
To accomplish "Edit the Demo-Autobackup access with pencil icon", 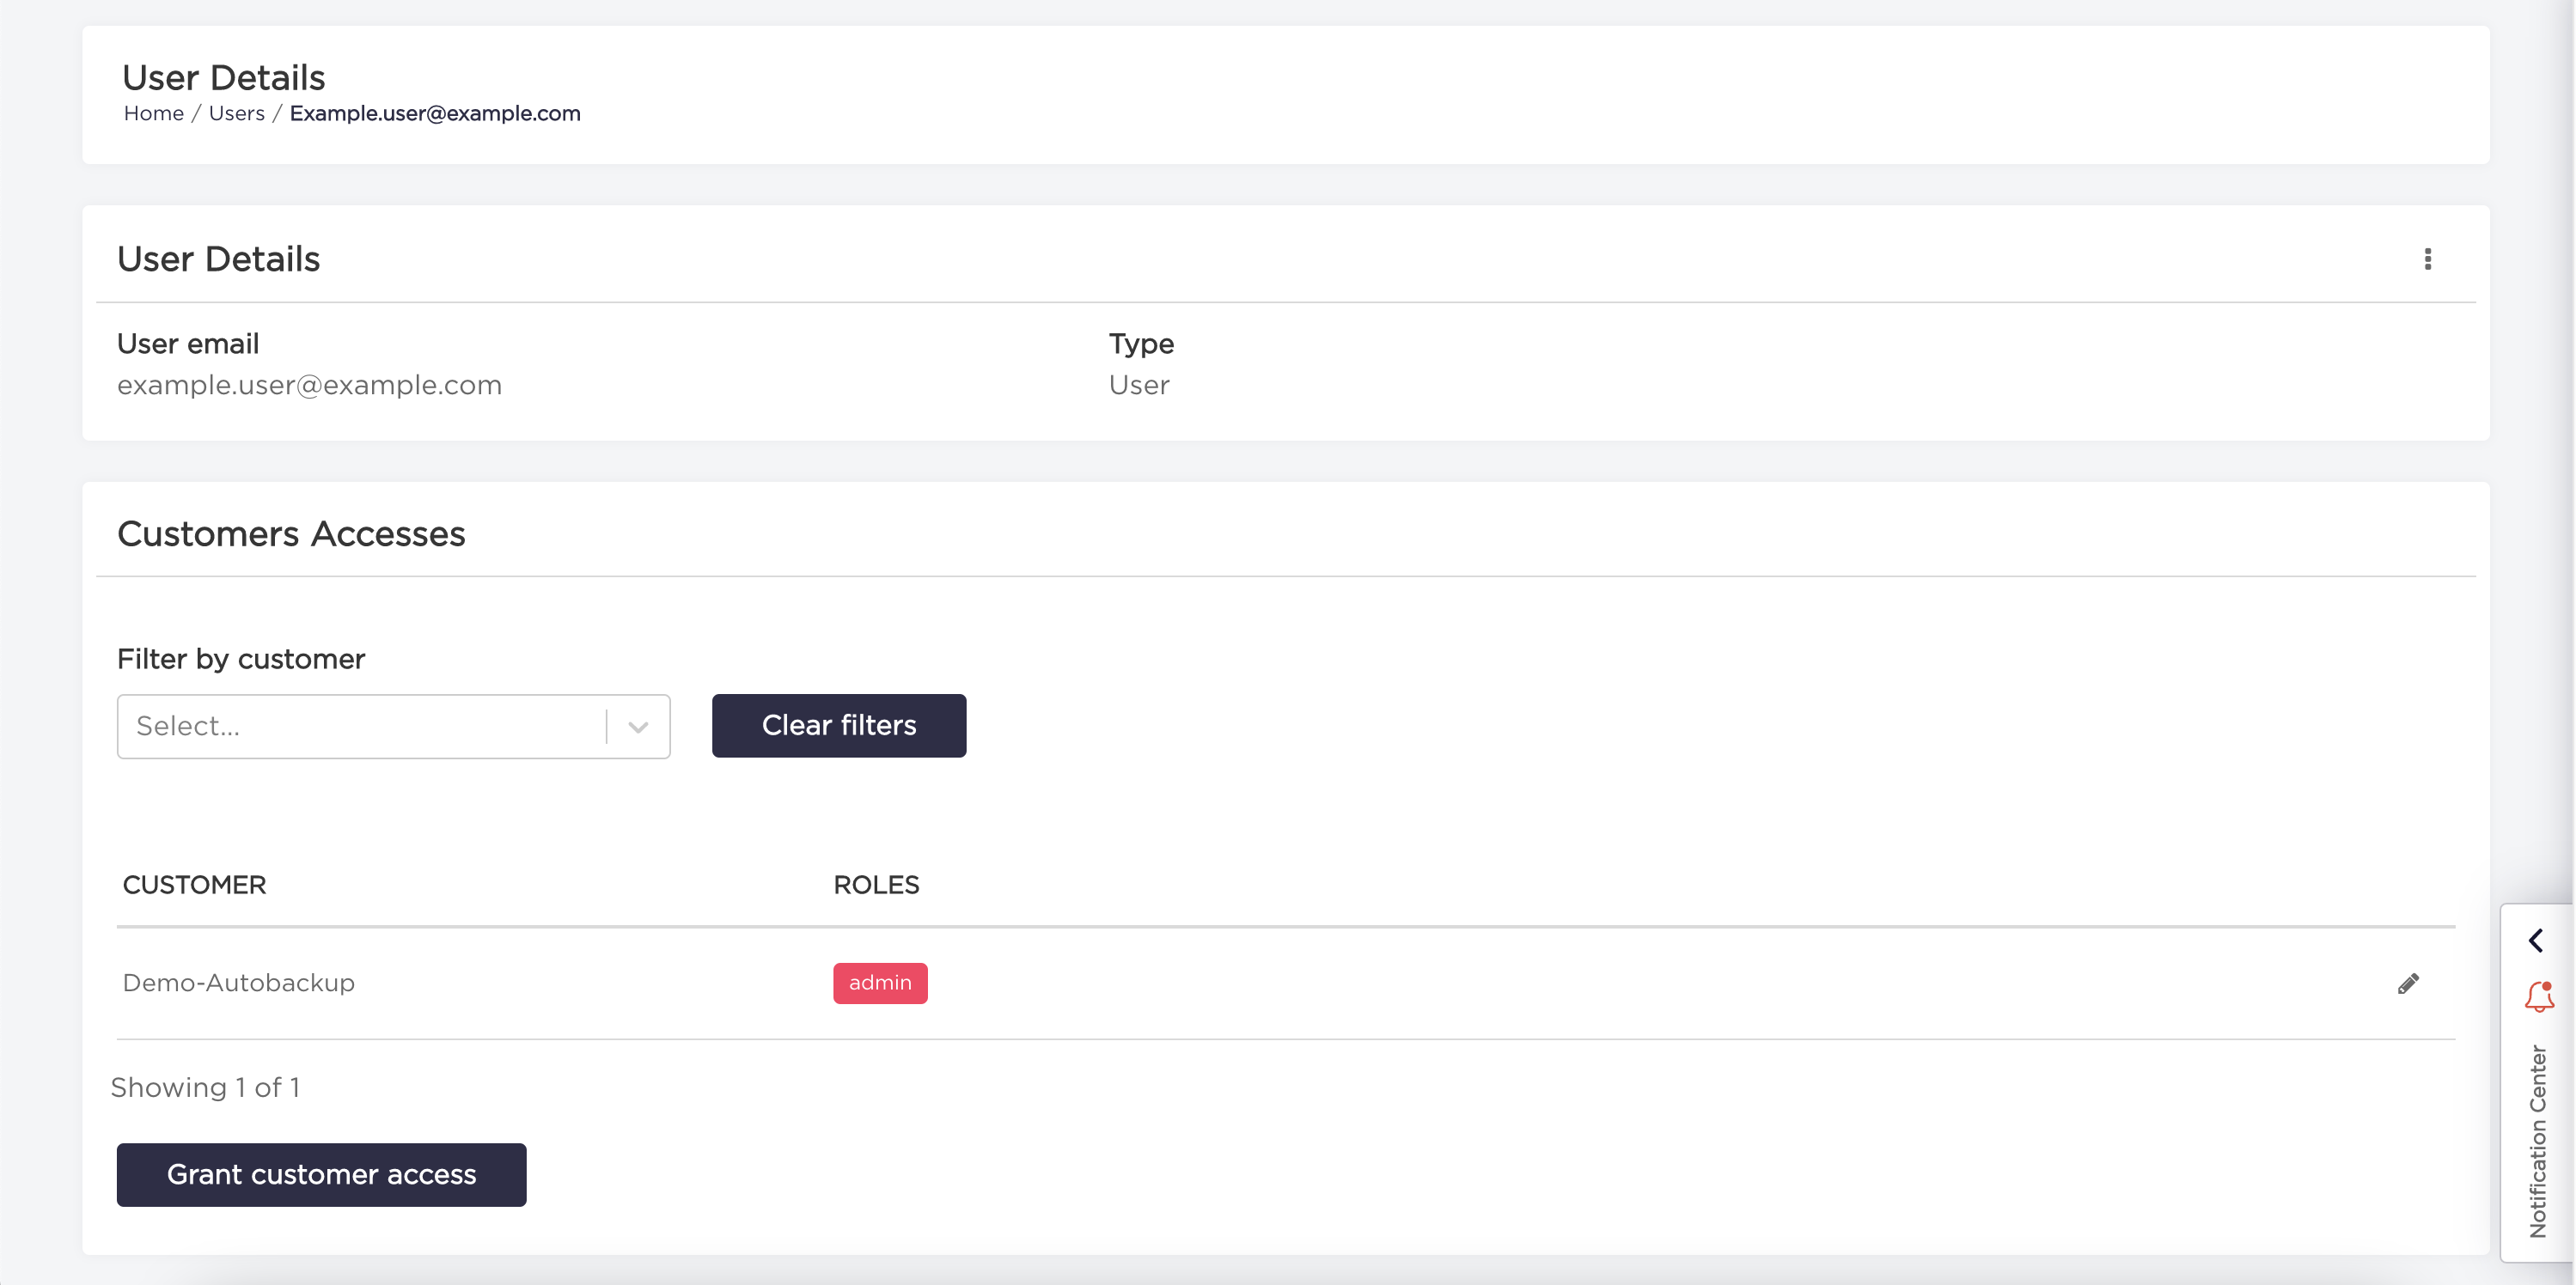I will tap(2409, 983).
